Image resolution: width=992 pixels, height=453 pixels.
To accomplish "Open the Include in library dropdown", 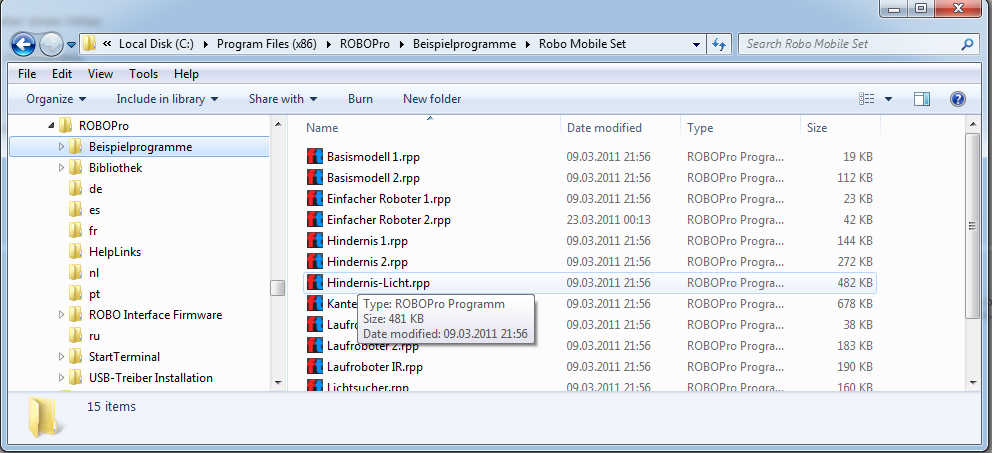I will 167,99.
